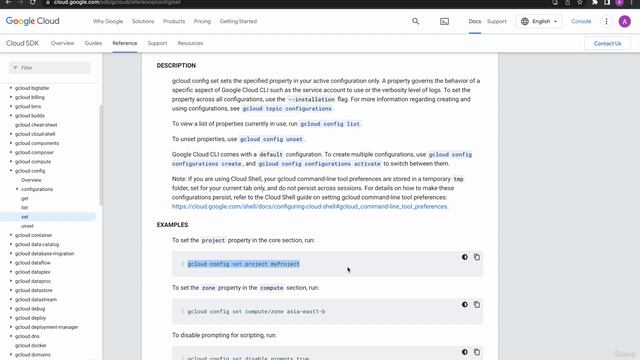Image resolution: width=640 pixels, height=360 pixels.
Task: Expand gcloud billing tree node
Action: pos(11,97)
